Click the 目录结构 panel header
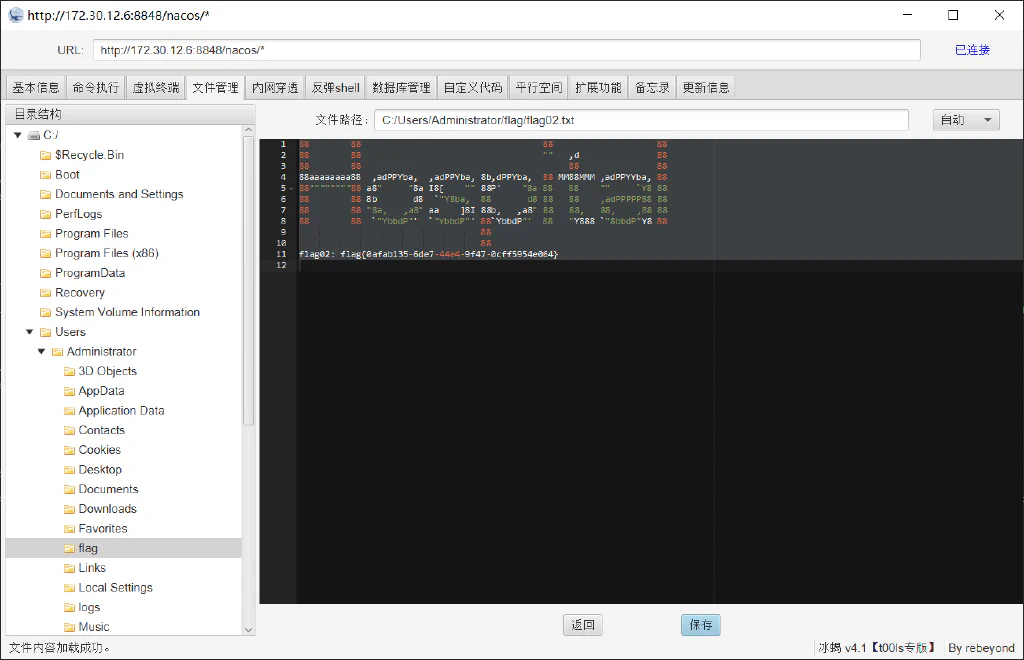The image size is (1024, 660). pos(130,114)
